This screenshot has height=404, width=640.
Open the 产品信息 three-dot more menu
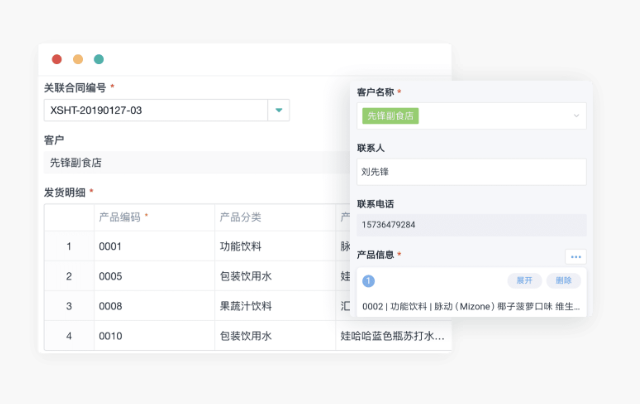[x=576, y=257]
